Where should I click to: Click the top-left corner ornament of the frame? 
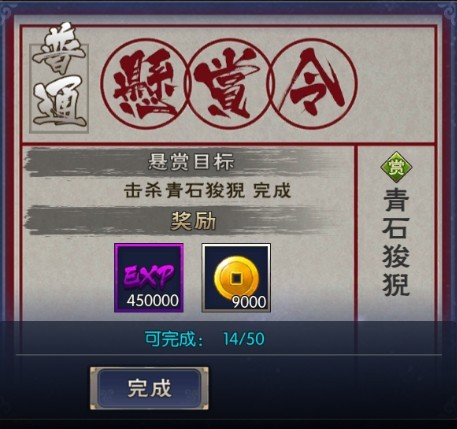click(7, 11)
